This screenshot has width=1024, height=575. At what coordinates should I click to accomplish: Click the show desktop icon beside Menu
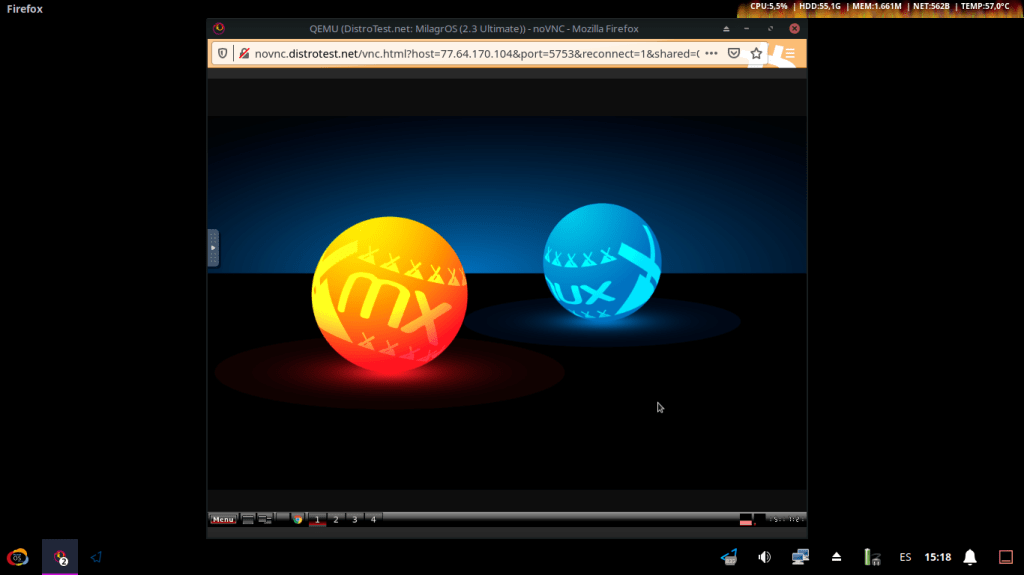[248, 519]
